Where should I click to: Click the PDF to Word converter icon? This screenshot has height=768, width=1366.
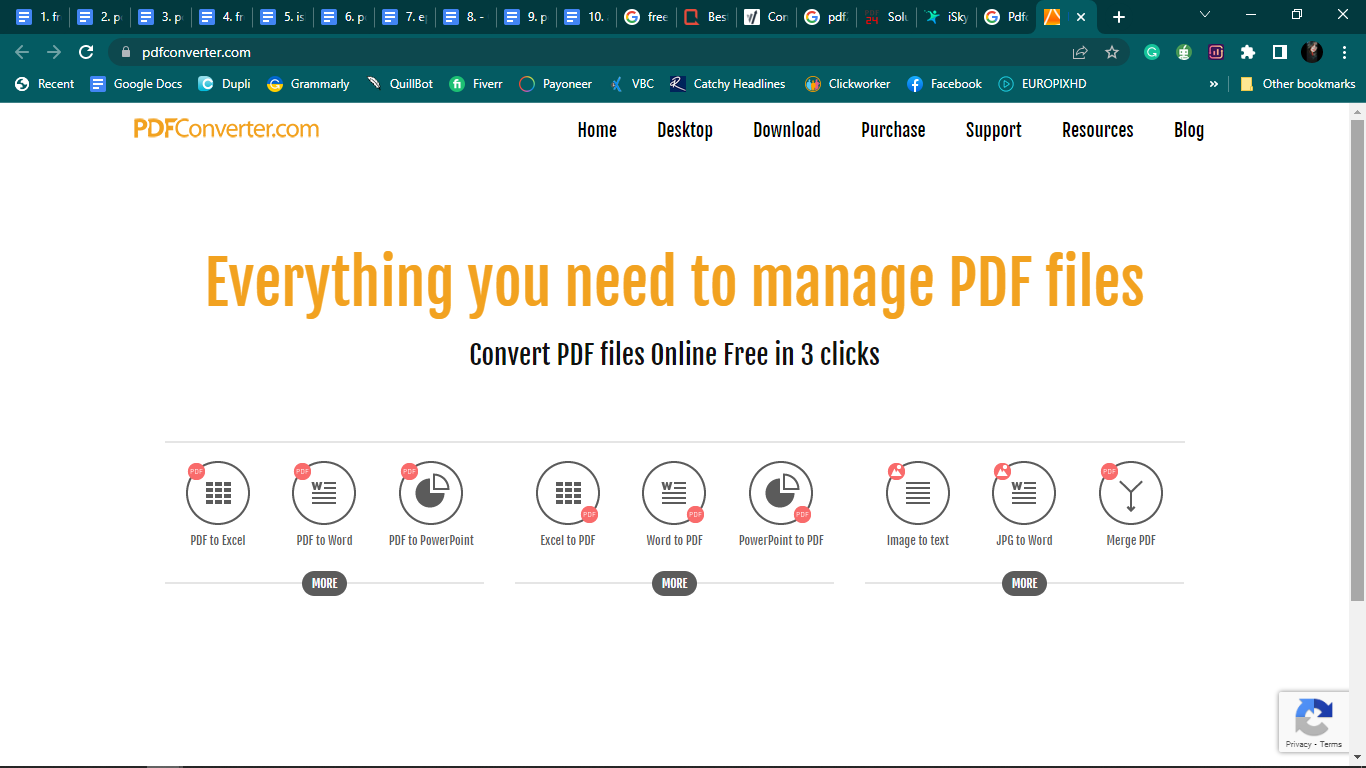324,492
